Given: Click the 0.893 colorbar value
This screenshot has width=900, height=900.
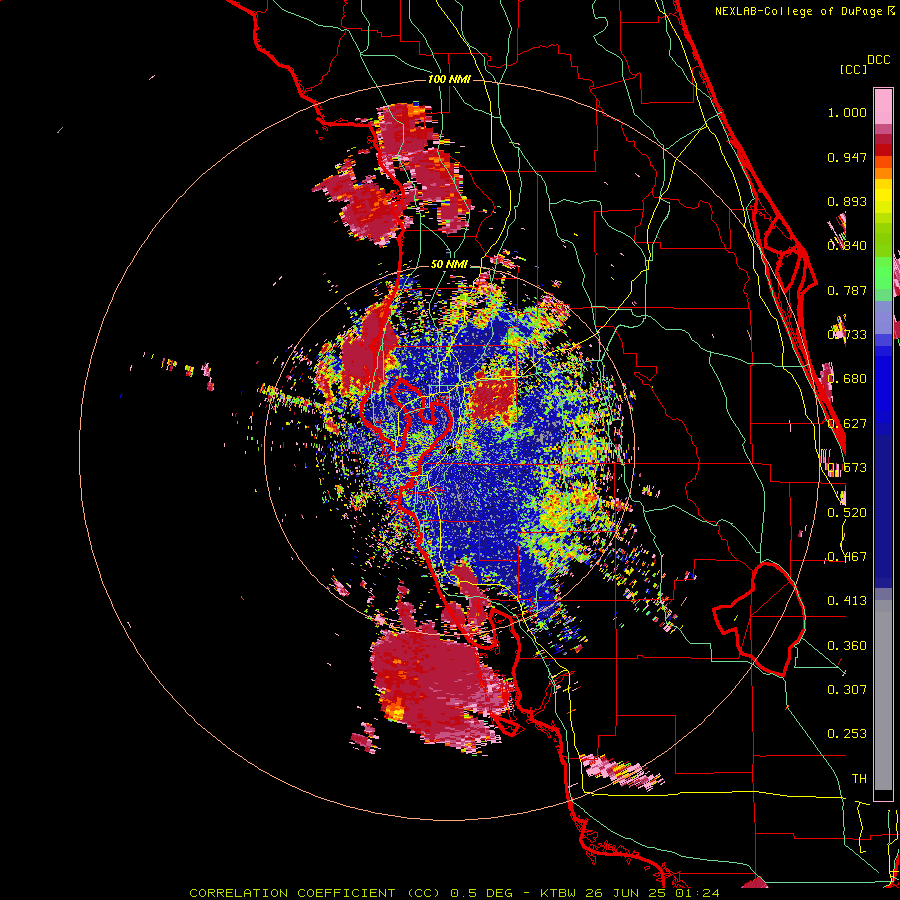Looking at the screenshot, I should tap(847, 201).
